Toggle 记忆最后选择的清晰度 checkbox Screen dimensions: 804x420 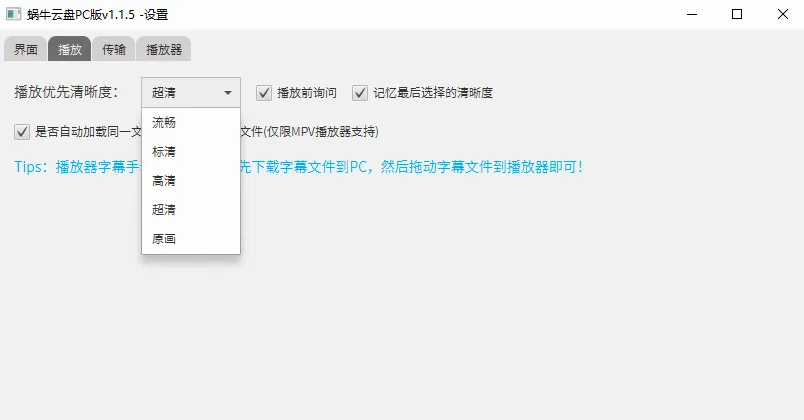tap(360, 93)
